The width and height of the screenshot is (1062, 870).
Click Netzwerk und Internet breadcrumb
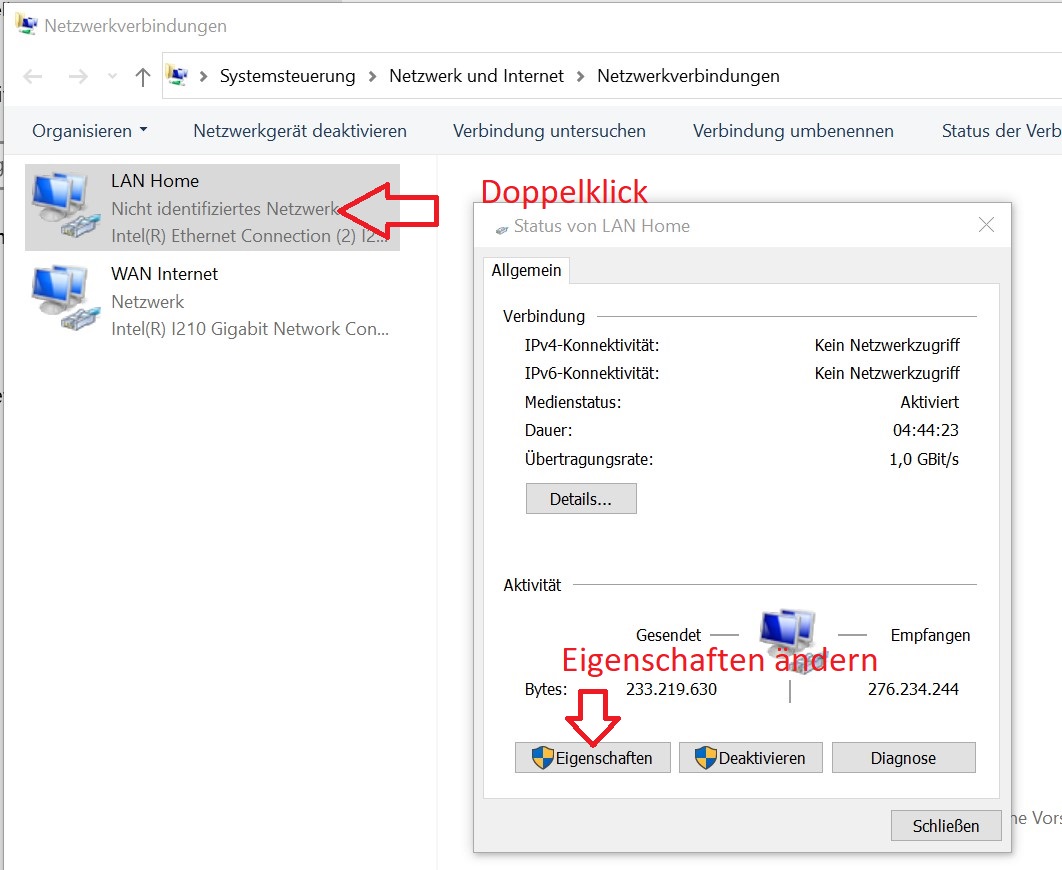pos(476,76)
